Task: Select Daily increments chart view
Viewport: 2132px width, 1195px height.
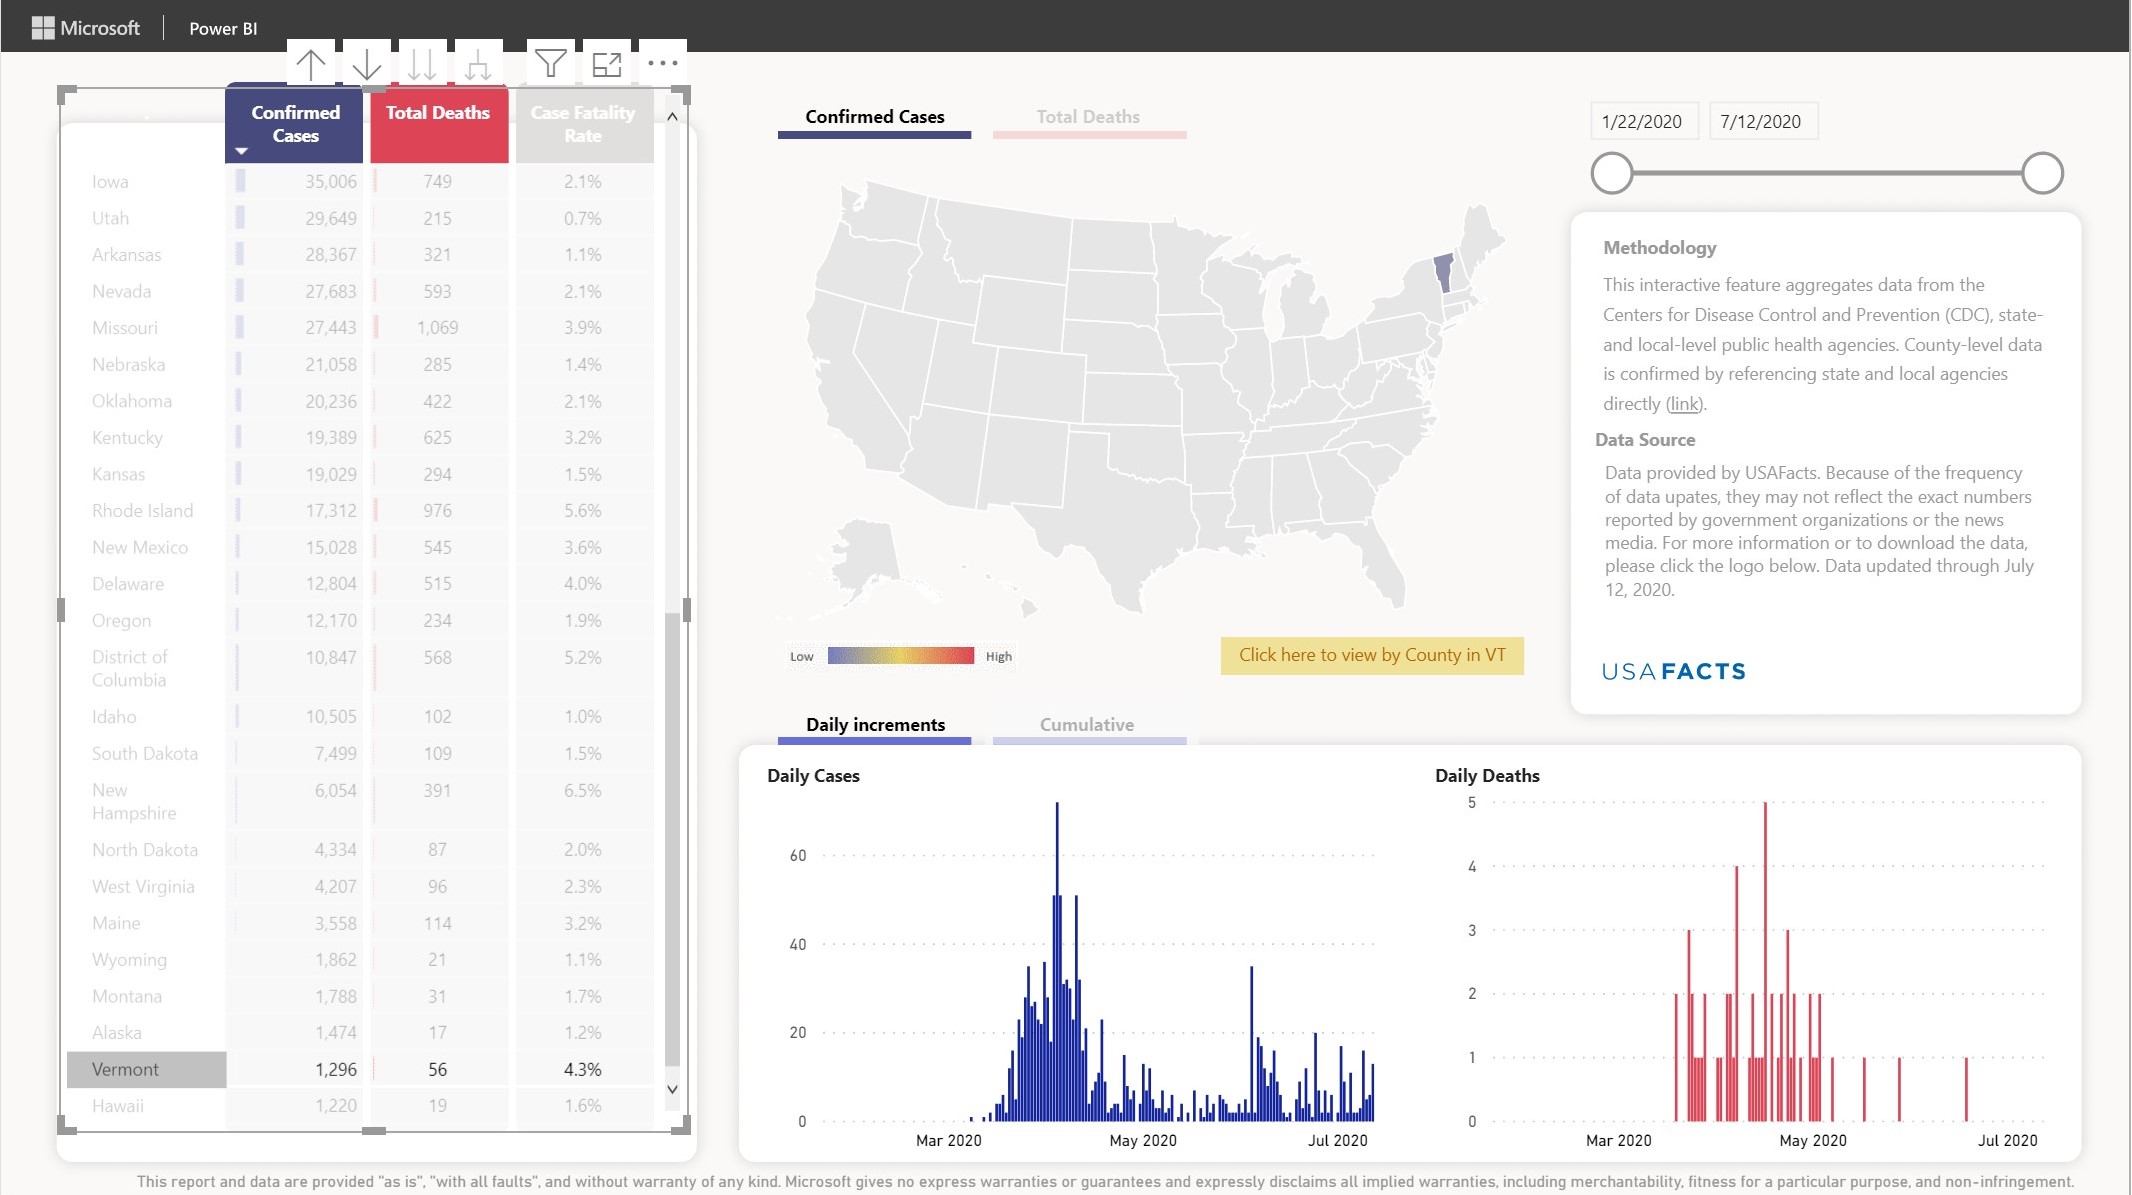Action: (875, 725)
